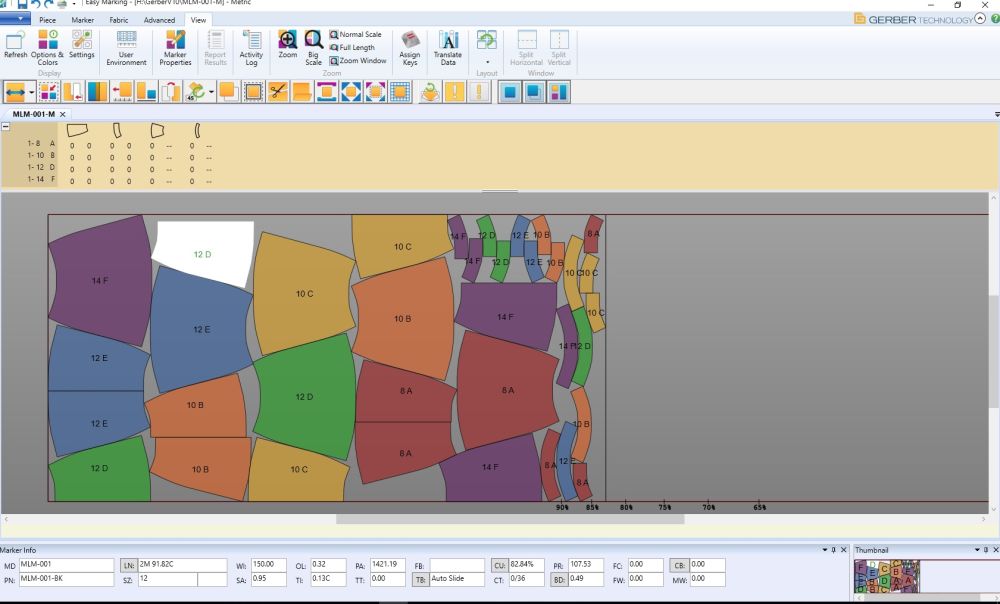This screenshot has height=604, width=1000.
Task: Click the blue and purple tiles icon
Action: [558, 92]
